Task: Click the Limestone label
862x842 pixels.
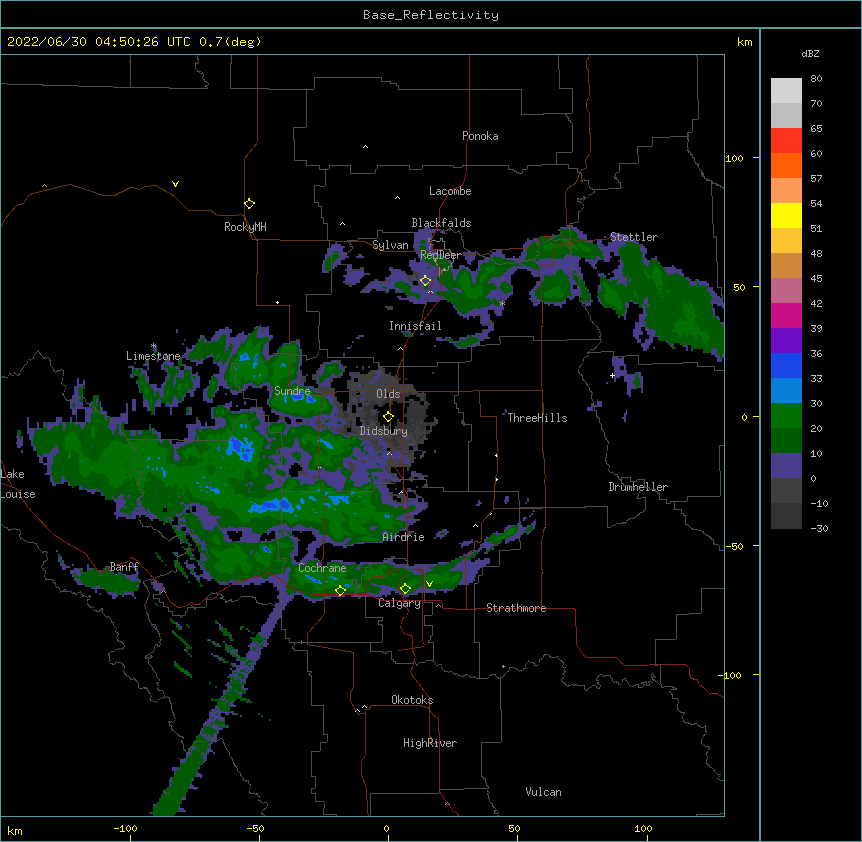Action: tap(153, 356)
